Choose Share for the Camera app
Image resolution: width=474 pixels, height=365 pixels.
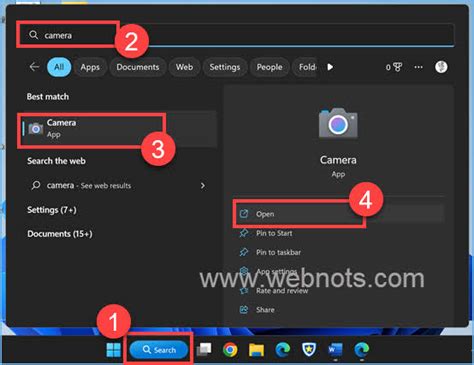265,310
